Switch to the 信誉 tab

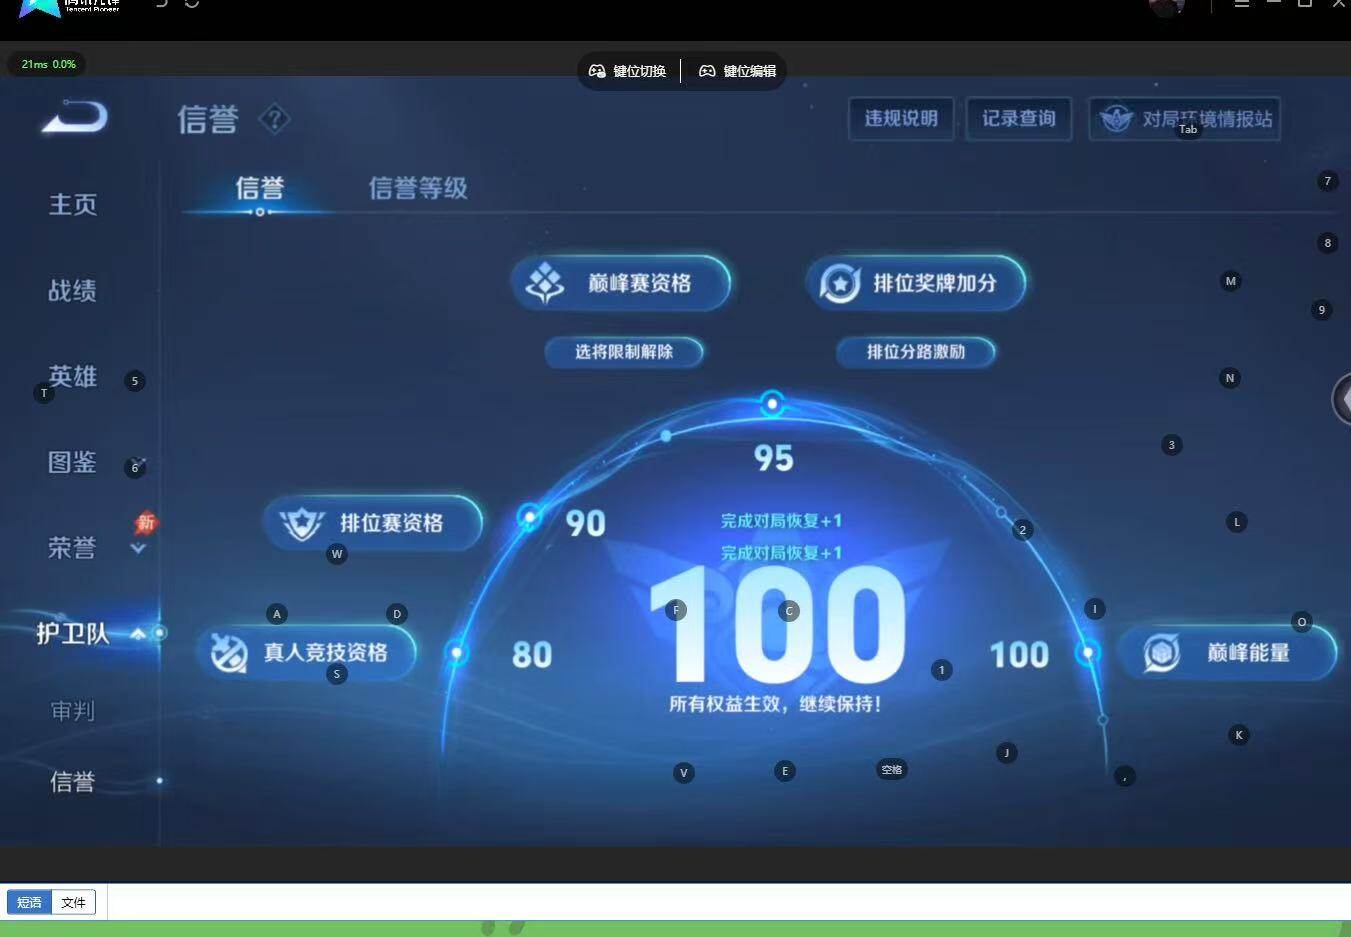click(x=260, y=188)
